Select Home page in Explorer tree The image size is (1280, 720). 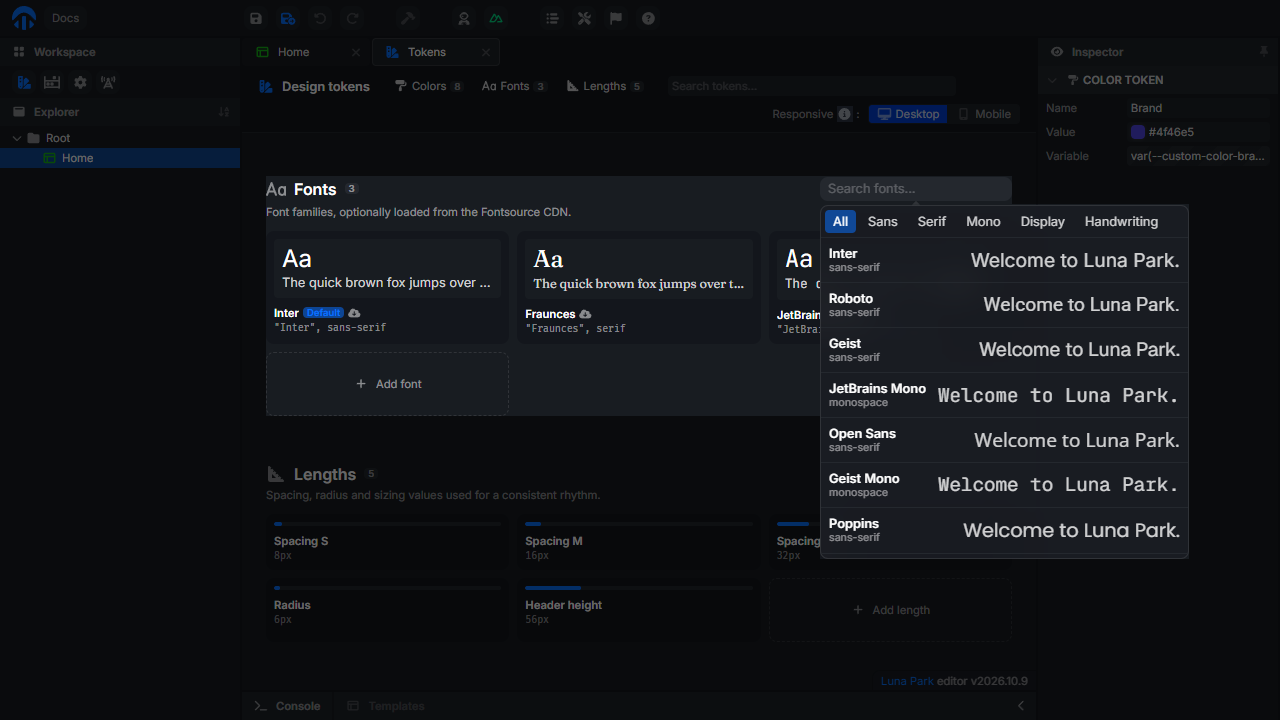pyautogui.click(x=120, y=158)
